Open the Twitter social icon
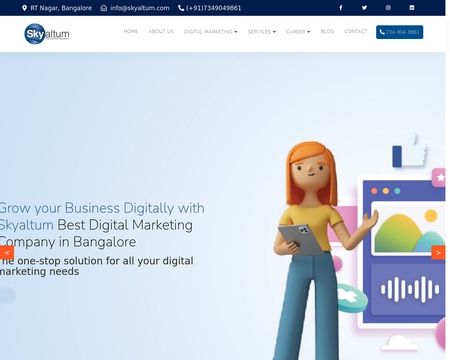This screenshot has height=360, width=450. click(x=364, y=8)
